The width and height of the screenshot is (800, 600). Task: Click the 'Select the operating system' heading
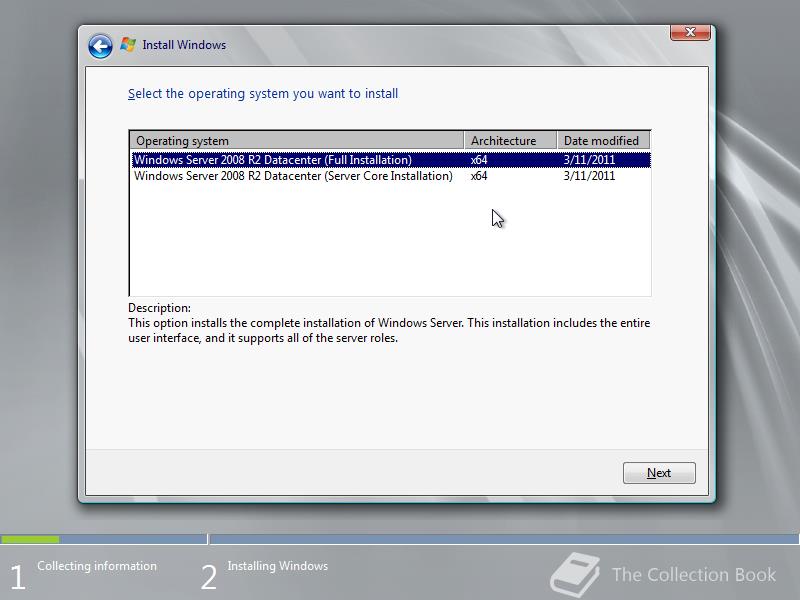[x=263, y=94]
